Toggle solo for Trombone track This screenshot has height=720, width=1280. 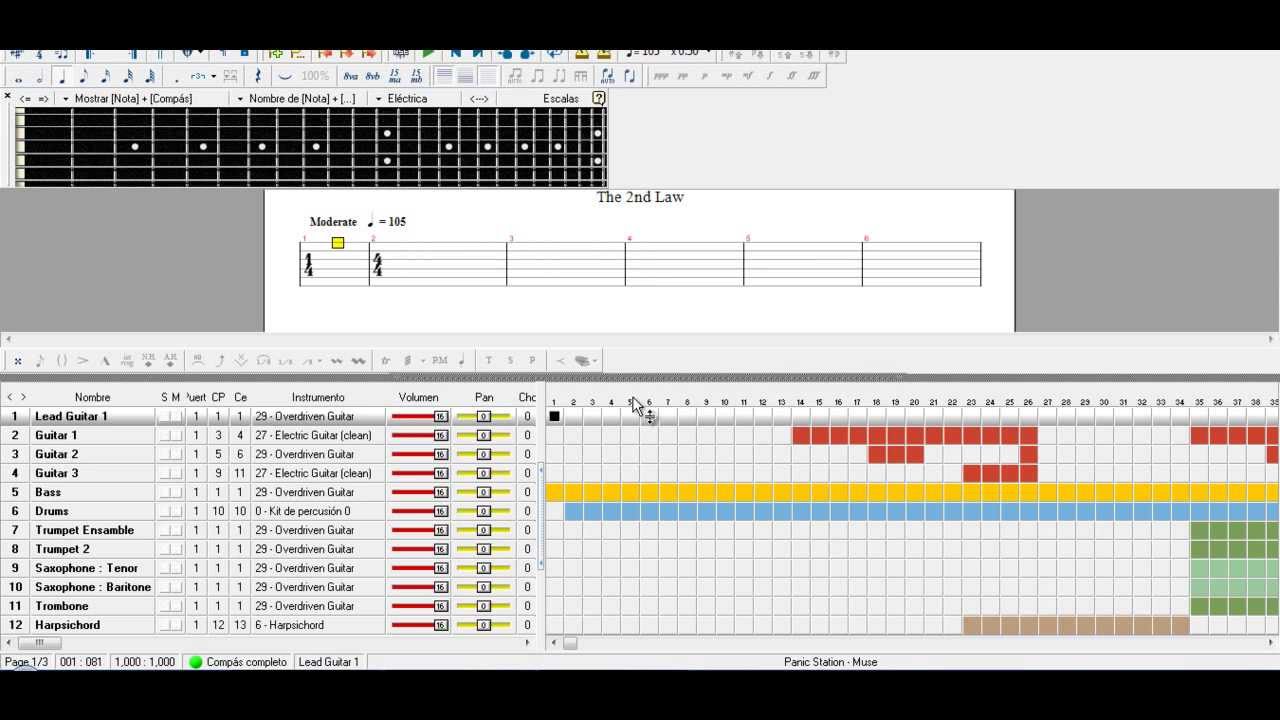point(164,606)
